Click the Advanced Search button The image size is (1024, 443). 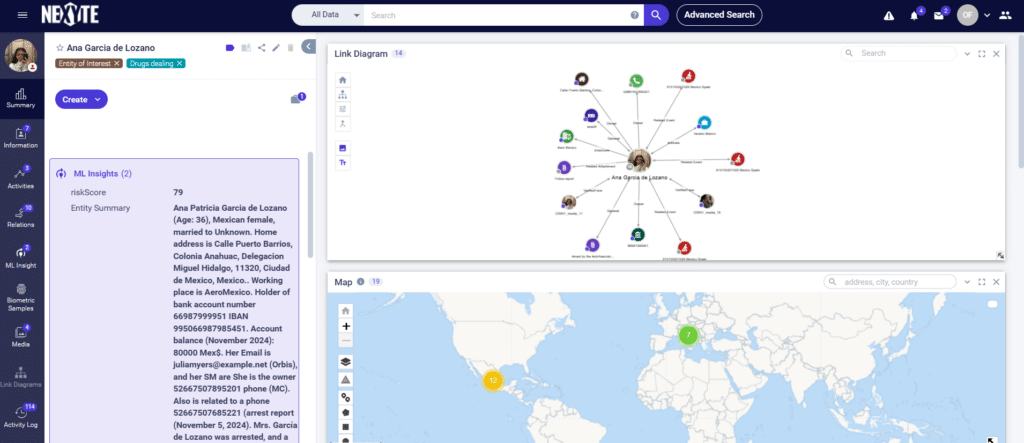point(719,14)
